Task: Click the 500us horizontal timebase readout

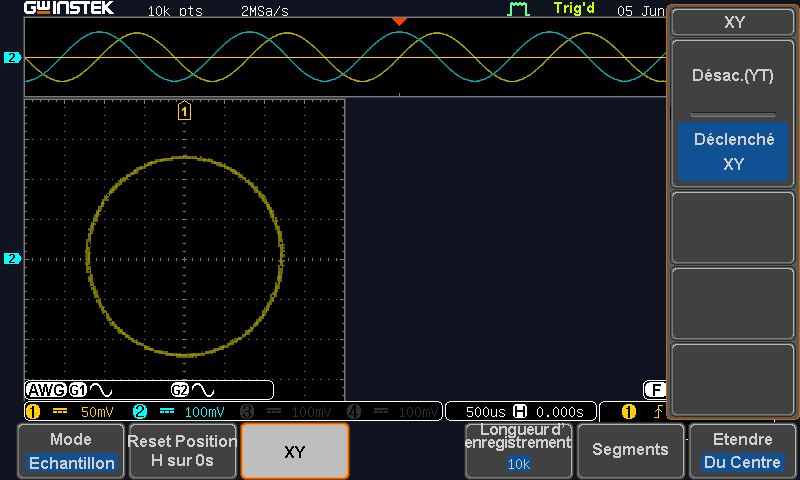Action: pos(485,412)
